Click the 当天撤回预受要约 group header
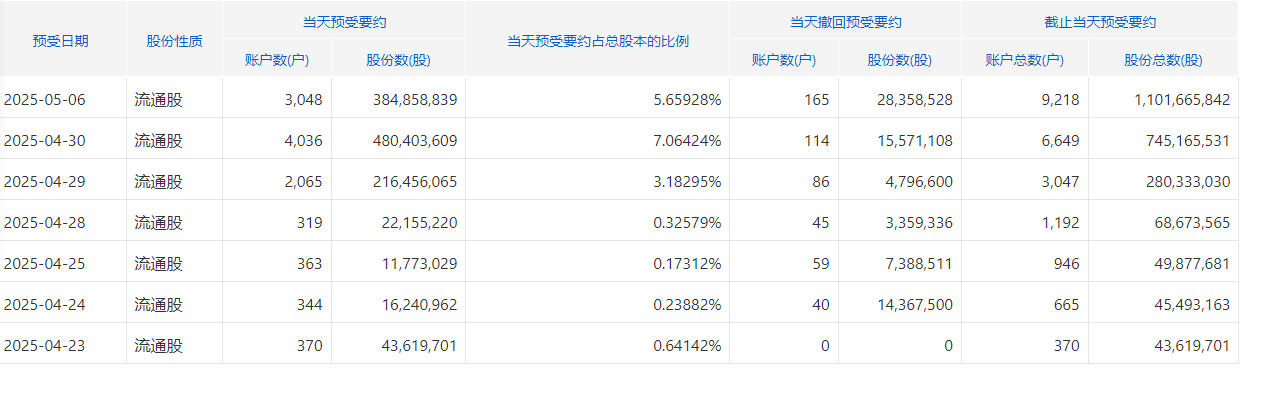 click(845, 22)
